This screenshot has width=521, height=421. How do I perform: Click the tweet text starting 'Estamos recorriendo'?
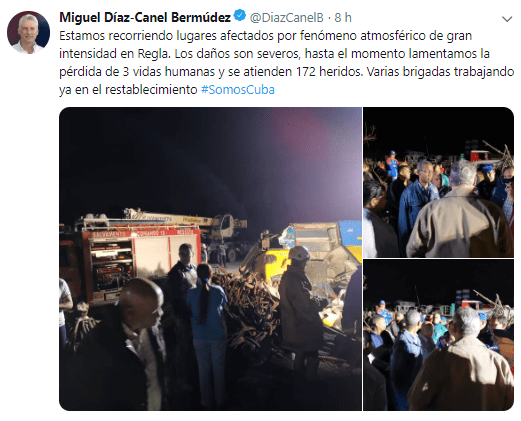coord(287,63)
